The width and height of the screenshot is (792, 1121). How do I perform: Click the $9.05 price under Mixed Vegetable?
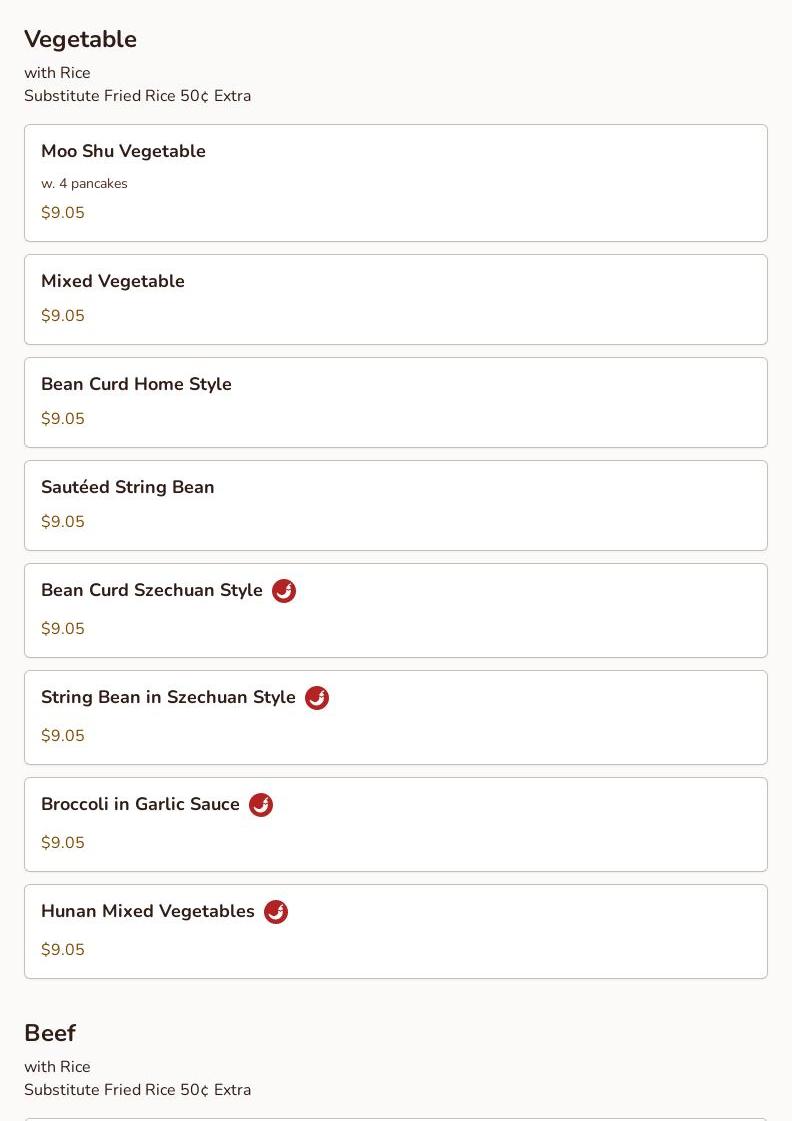point(63,316)
